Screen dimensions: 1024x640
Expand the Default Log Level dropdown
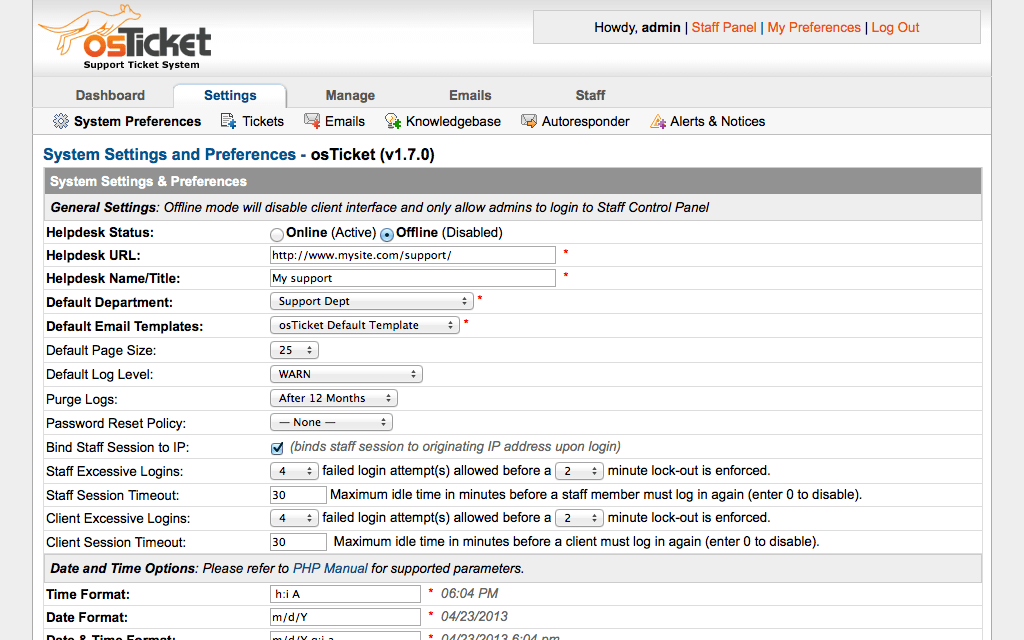coord(346,374)
